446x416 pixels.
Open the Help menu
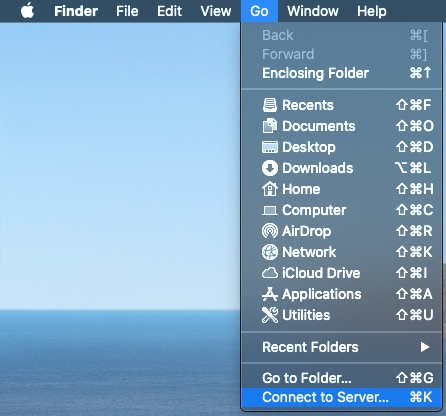pos(372,11)
